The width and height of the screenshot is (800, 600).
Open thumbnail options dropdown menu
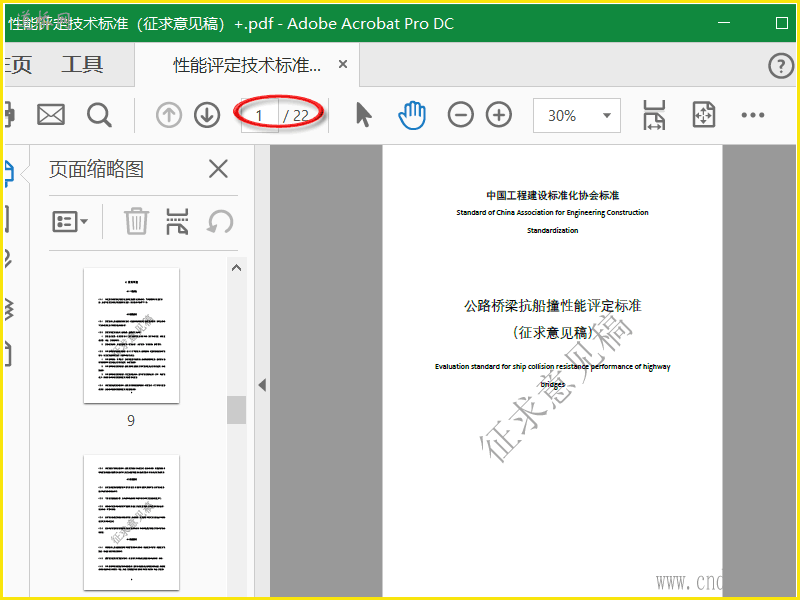70,222
